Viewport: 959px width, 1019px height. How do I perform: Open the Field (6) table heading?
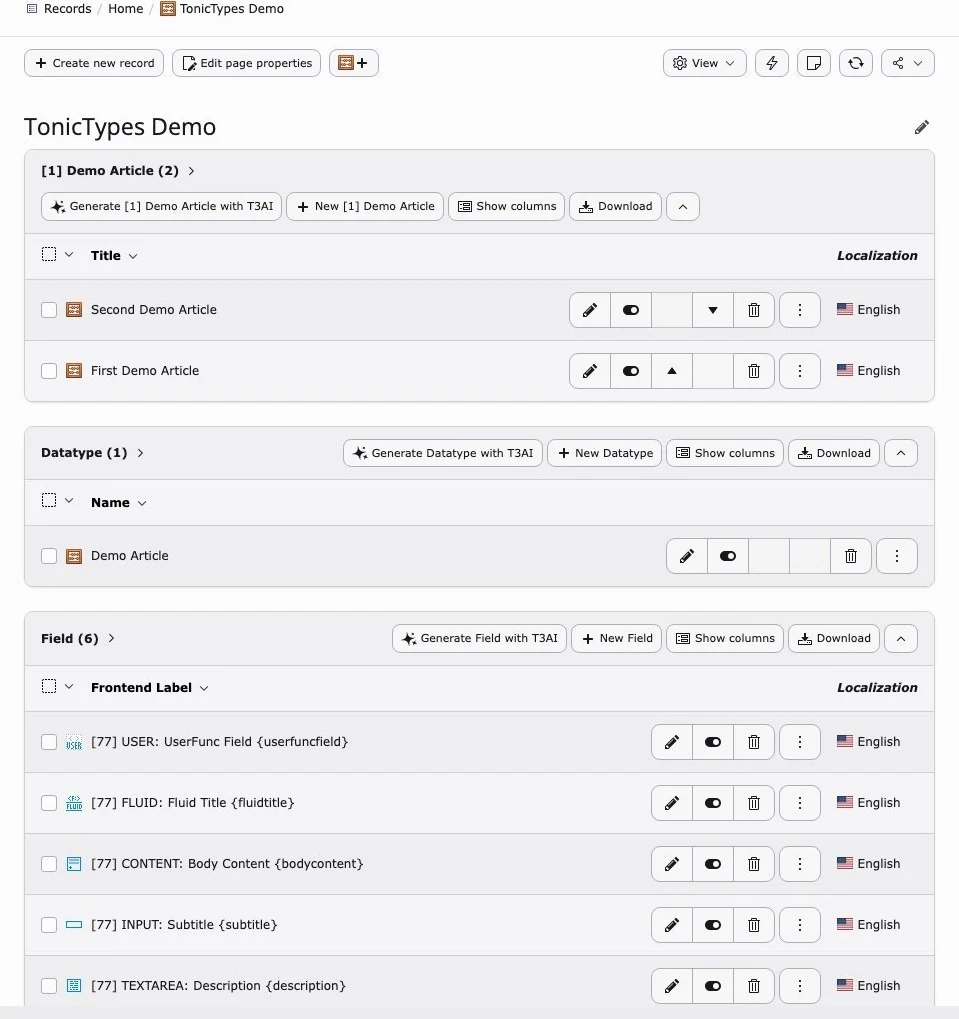pyautogui.click(x=78, y=638)
